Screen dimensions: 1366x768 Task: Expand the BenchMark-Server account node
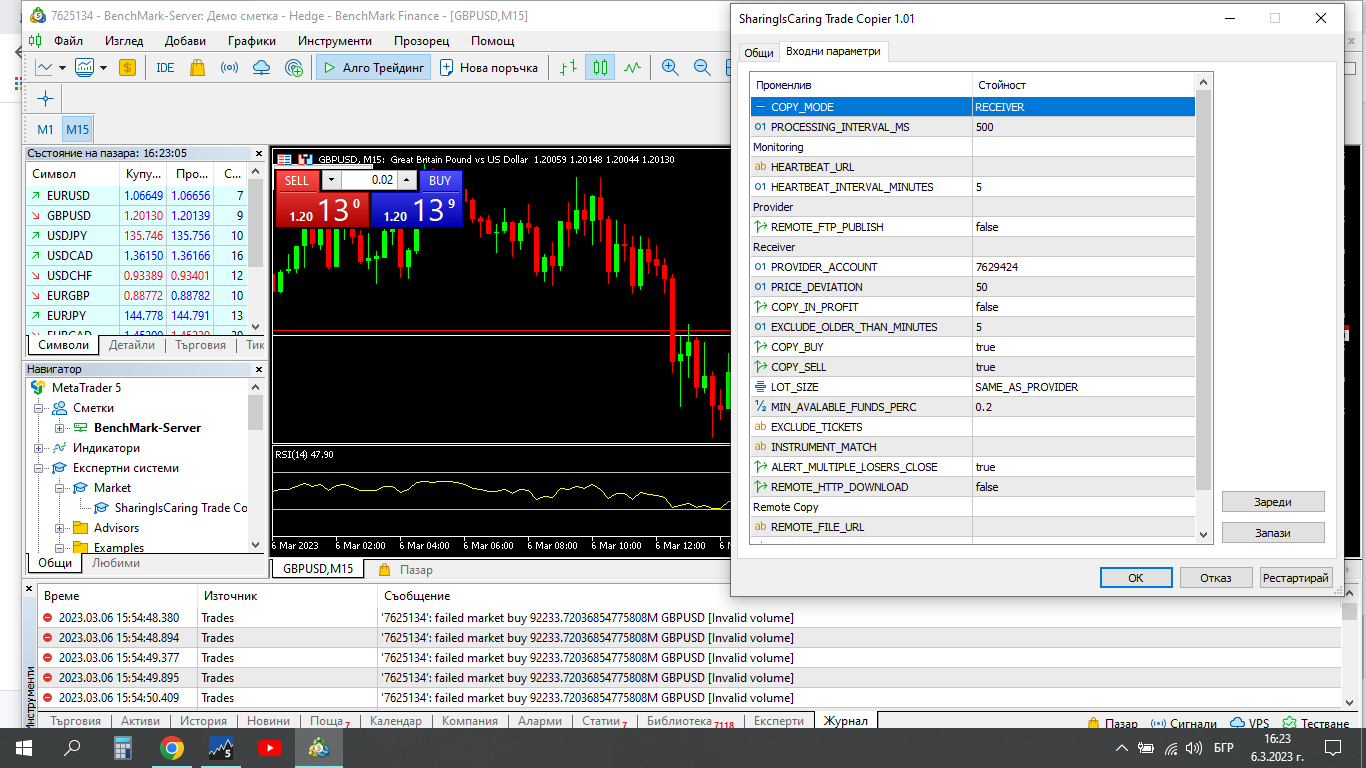click(60, 428)
